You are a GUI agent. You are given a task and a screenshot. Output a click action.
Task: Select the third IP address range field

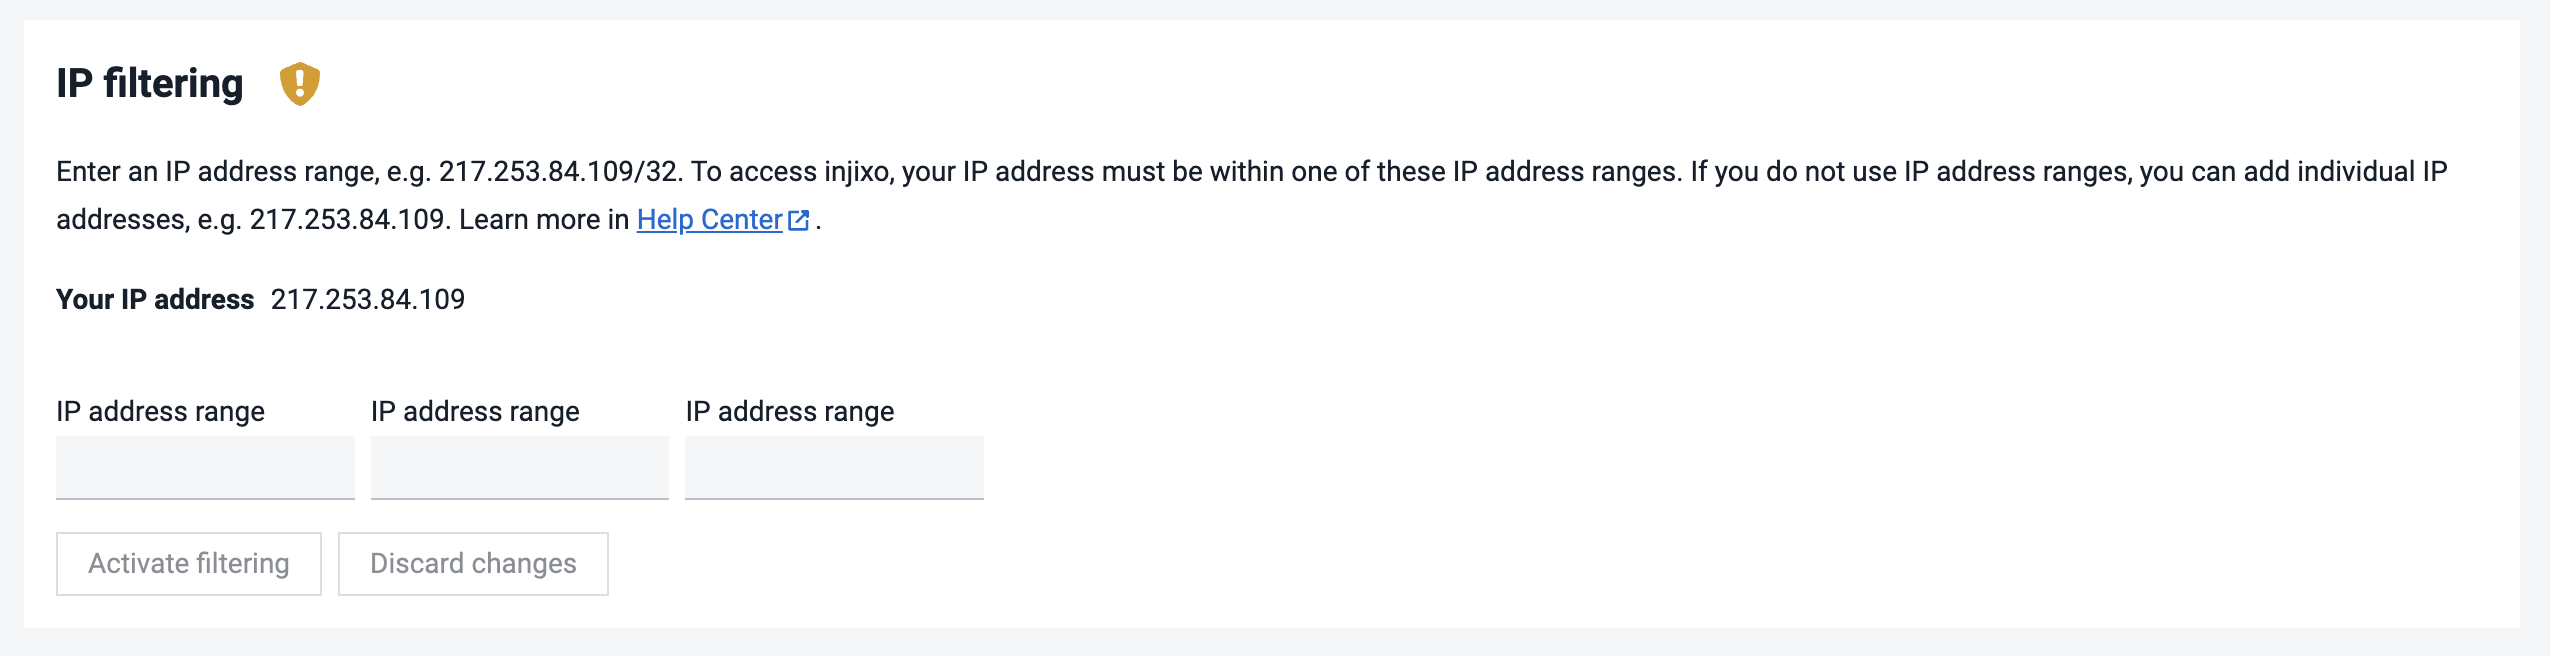point(834,467)
